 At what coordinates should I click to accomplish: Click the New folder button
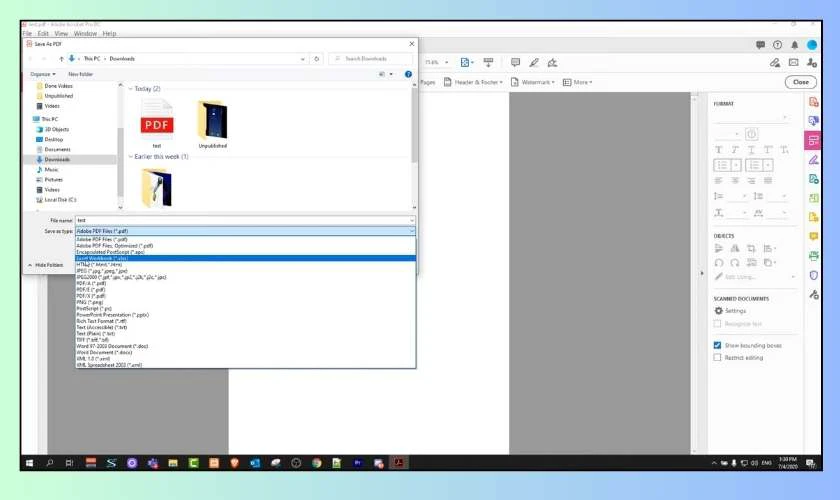(x=80, y=74)
